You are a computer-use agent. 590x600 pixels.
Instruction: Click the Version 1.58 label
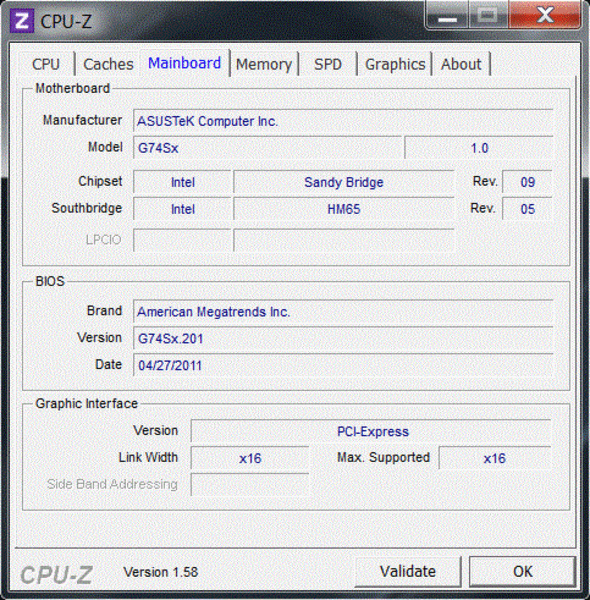pos(161,572)
